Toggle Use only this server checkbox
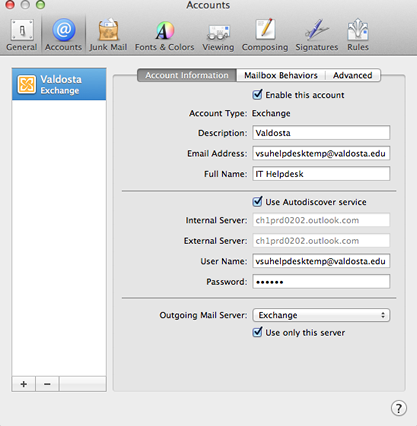 coord(257,332)
